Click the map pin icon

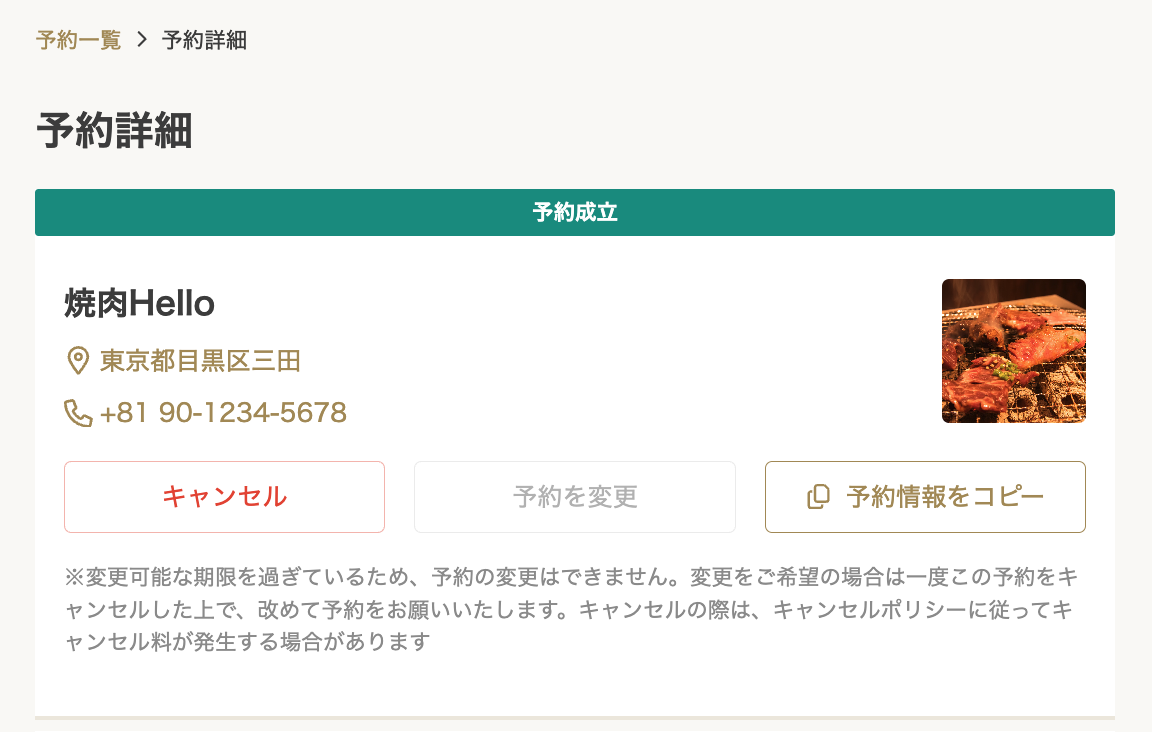[x=77, y=360]
